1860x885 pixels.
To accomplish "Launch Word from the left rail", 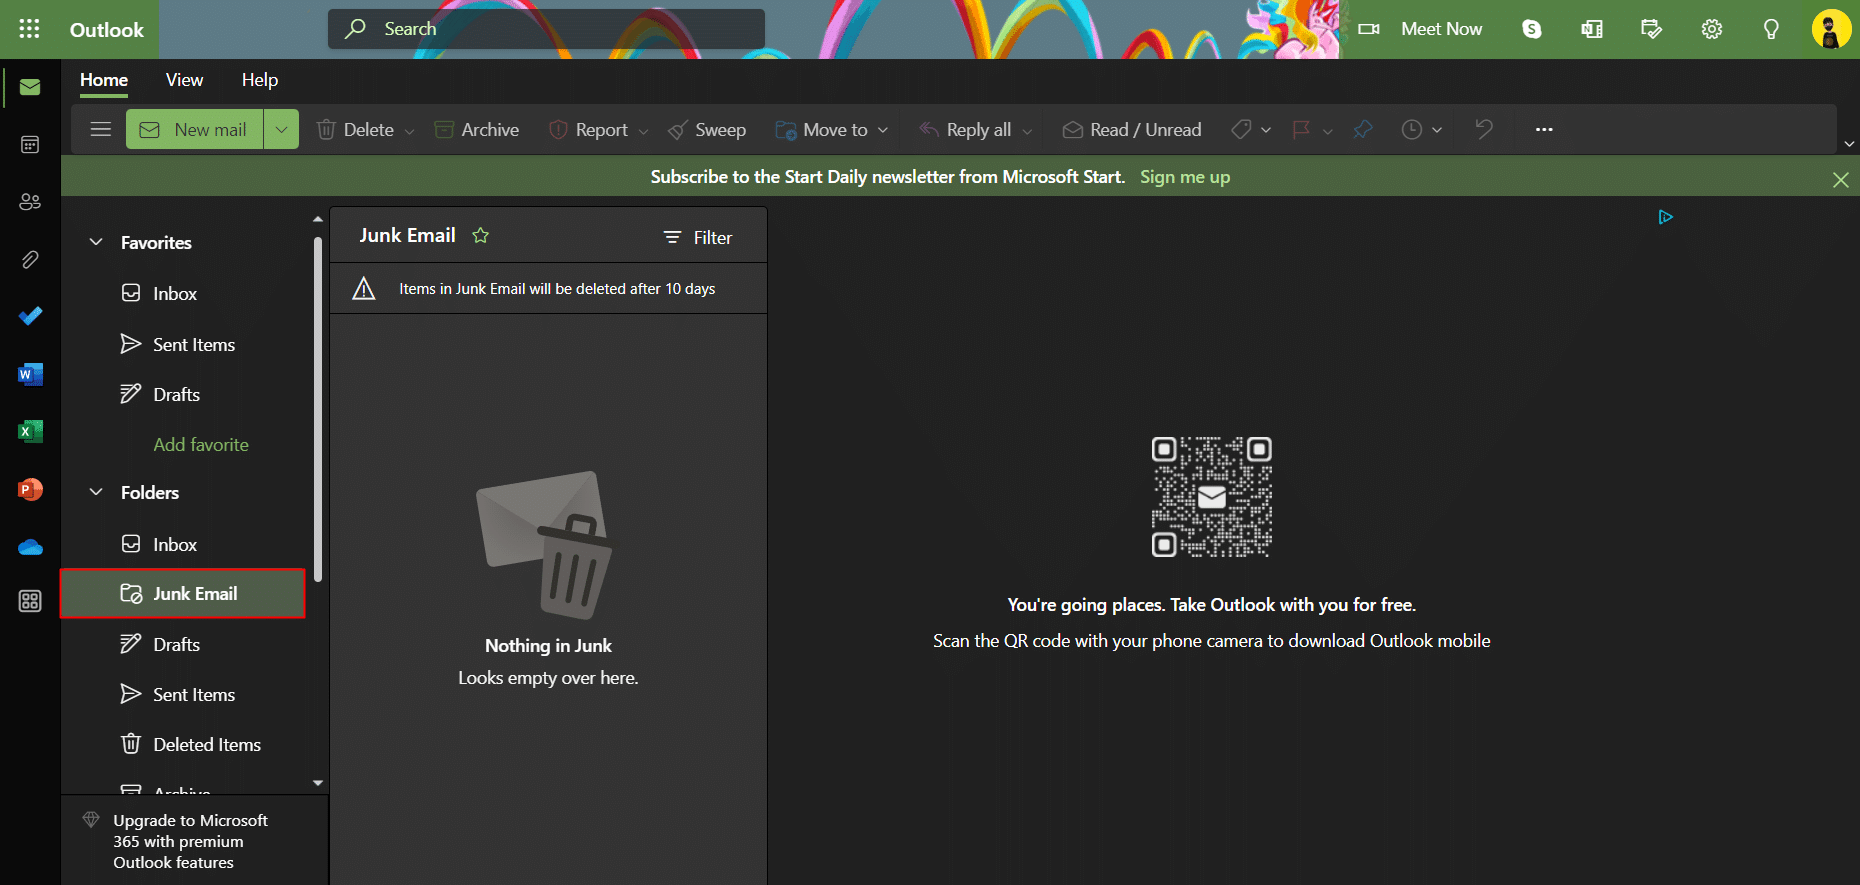I will coord(30,374).
